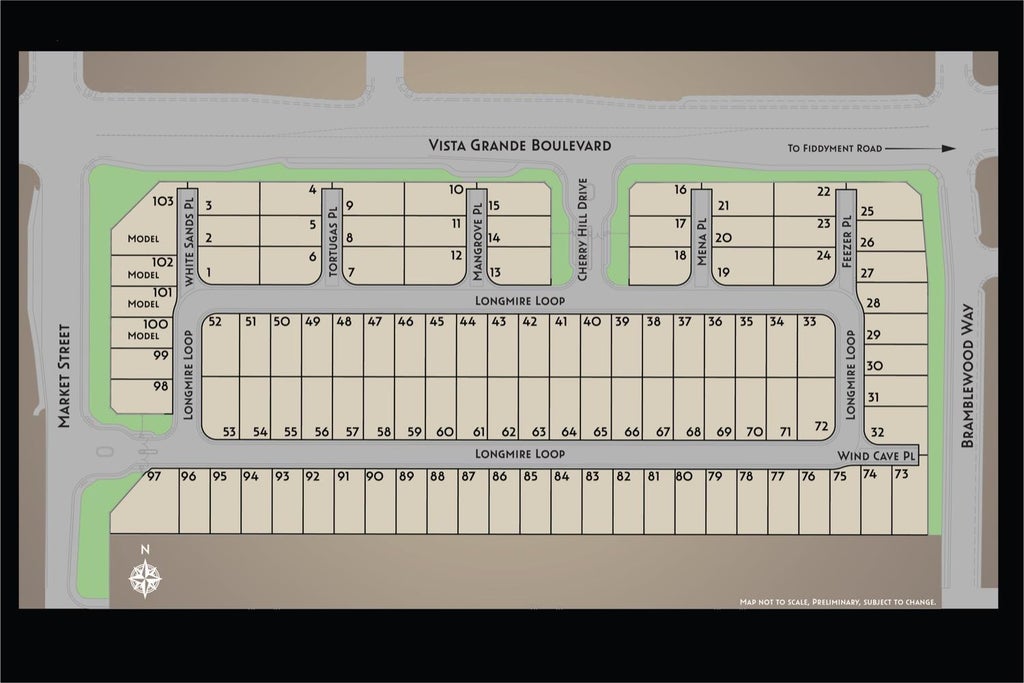Click the Vista Grande Boulevard label
Screen dimensions: 1024x683
pos(520,145)
